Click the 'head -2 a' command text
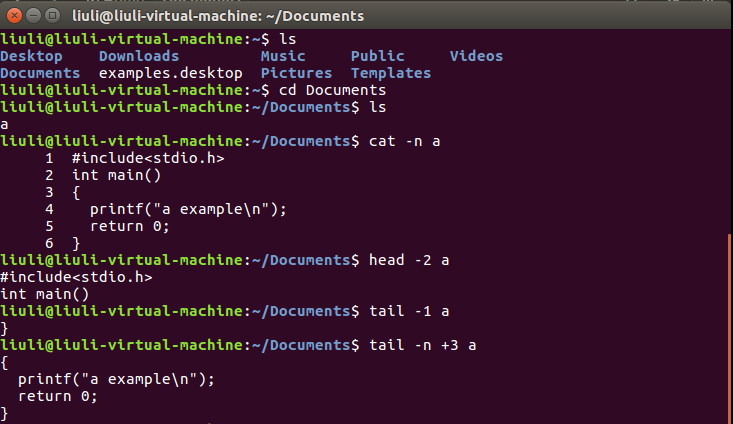Screen dimensions: 733x424 409,260
